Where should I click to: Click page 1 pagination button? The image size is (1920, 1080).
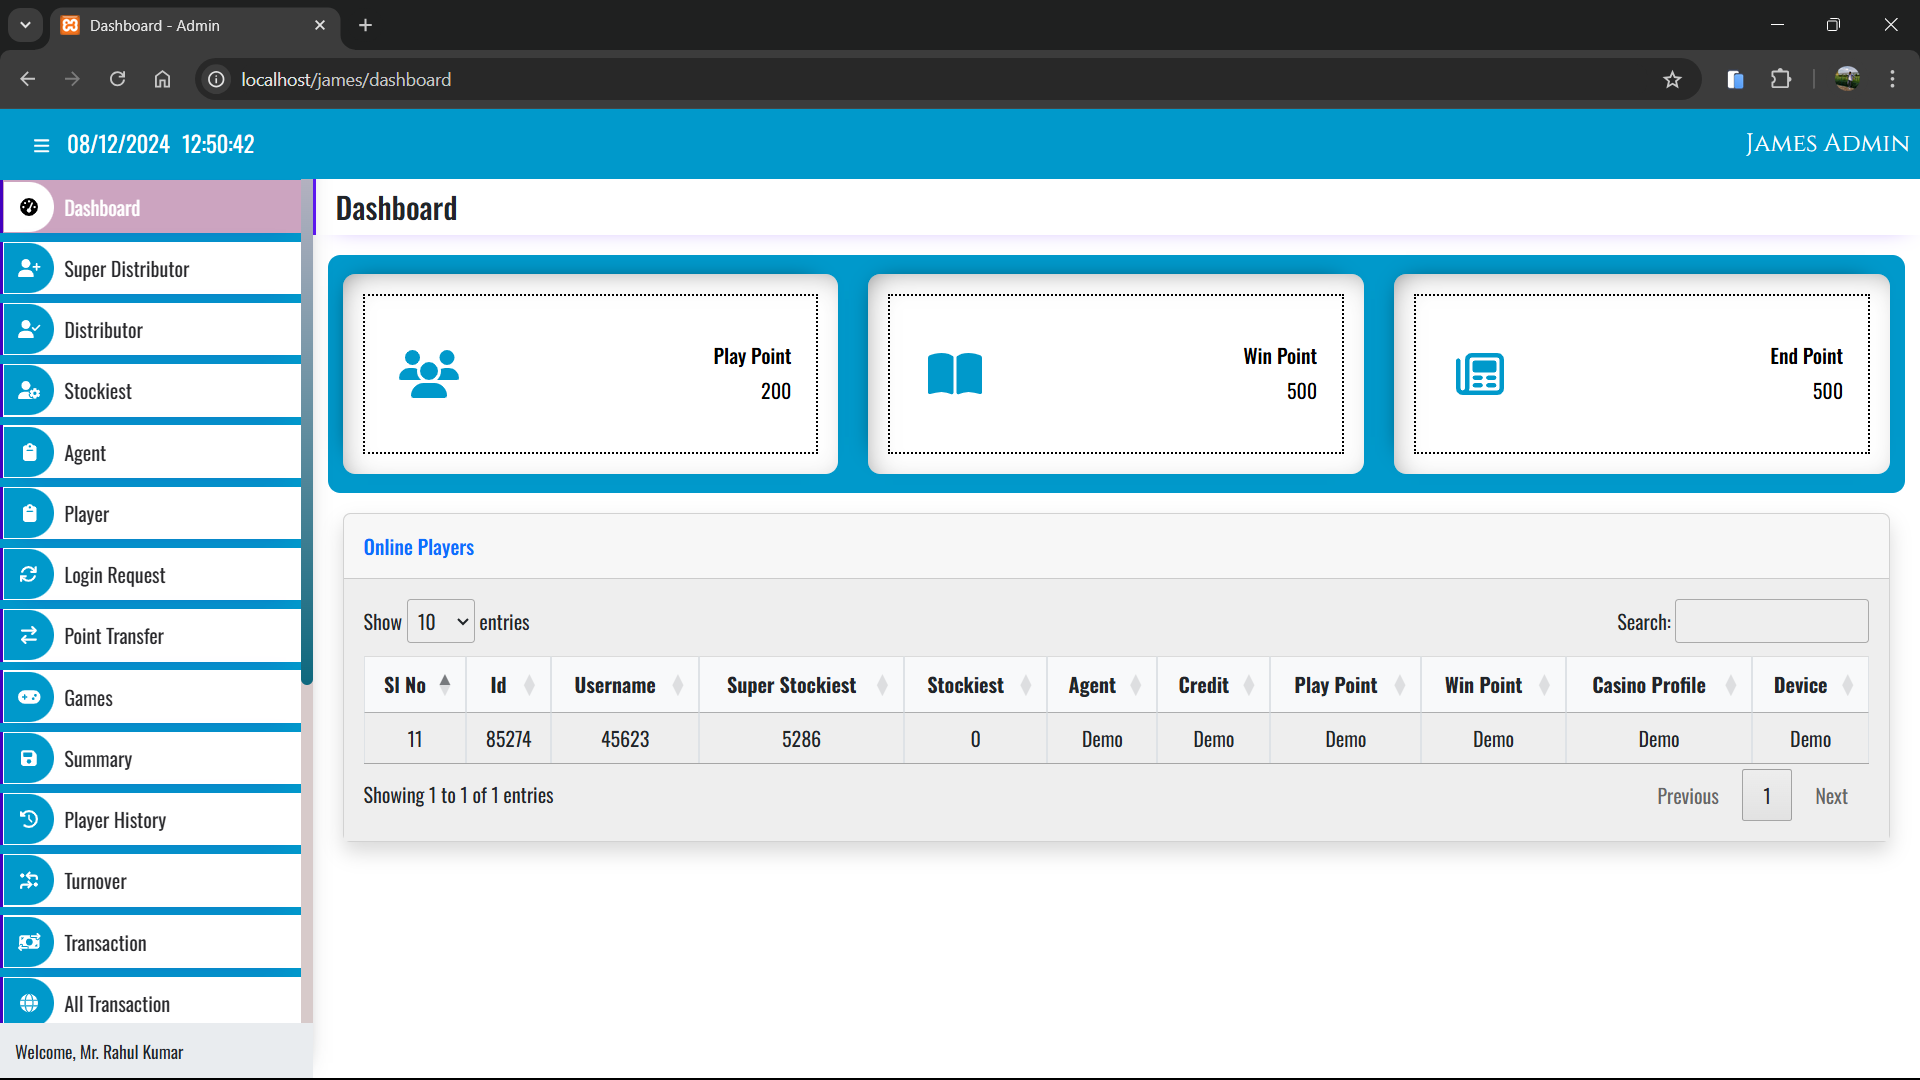click(x=1766, y=796)
